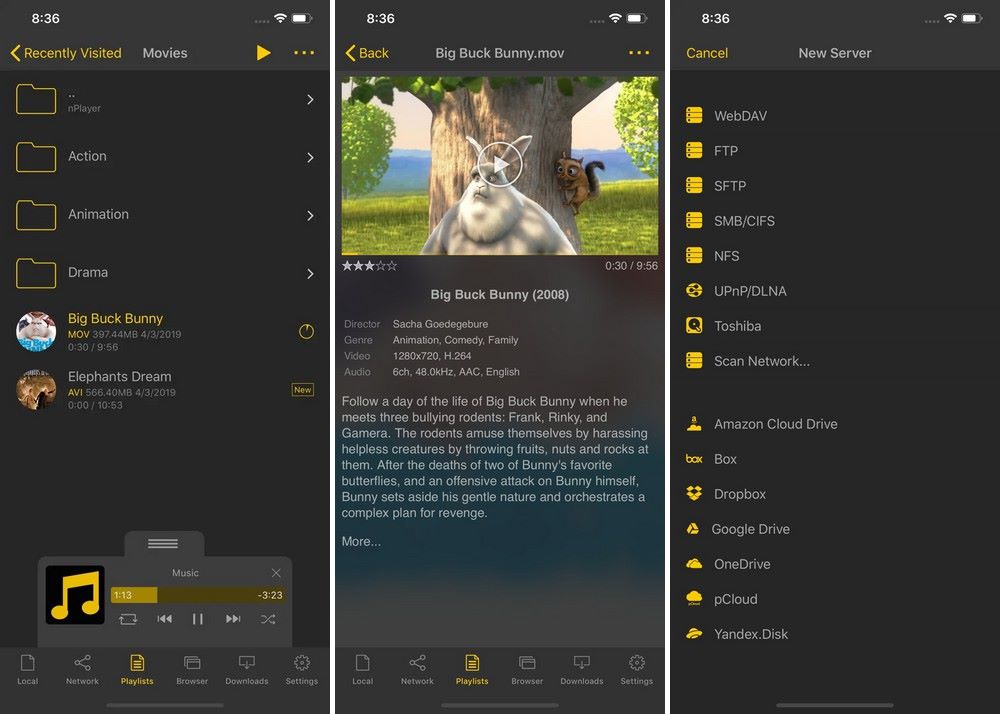The height and width of the screenshot is (714, 1000).
Task: Expand the Animation folder
Action: coord(310,215)
